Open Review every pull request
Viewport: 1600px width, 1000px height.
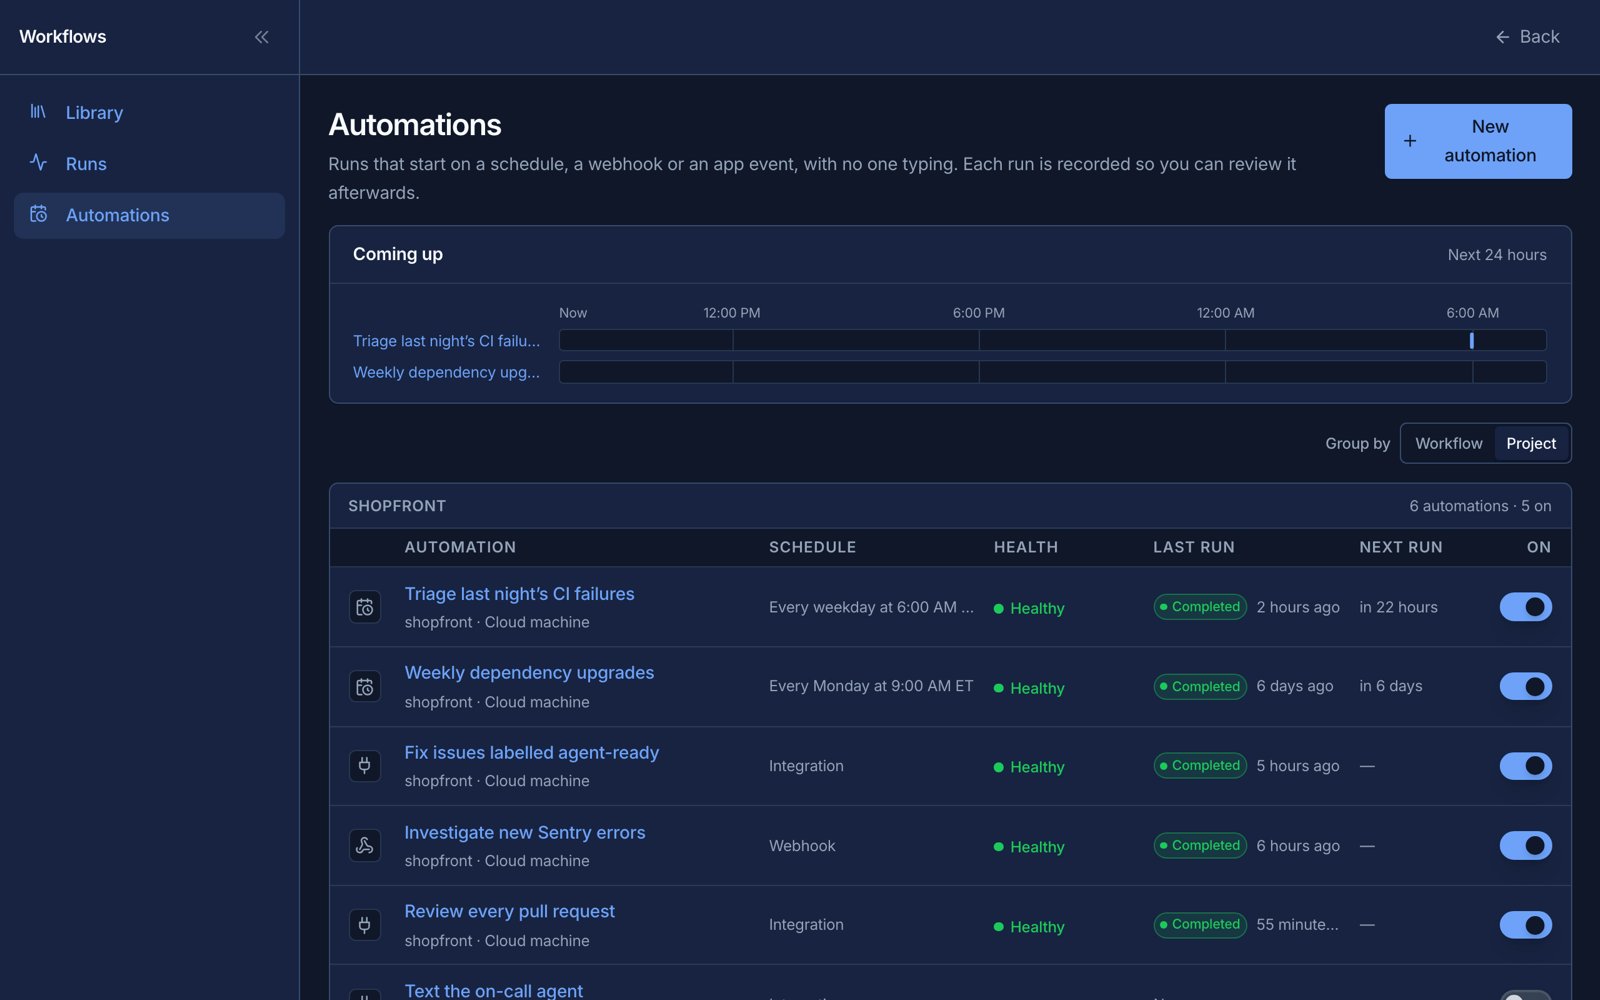tap(509, 912)
